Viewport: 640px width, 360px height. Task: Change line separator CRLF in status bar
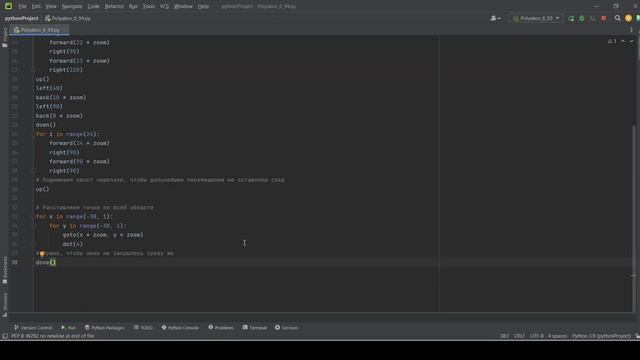pos(519,336)
